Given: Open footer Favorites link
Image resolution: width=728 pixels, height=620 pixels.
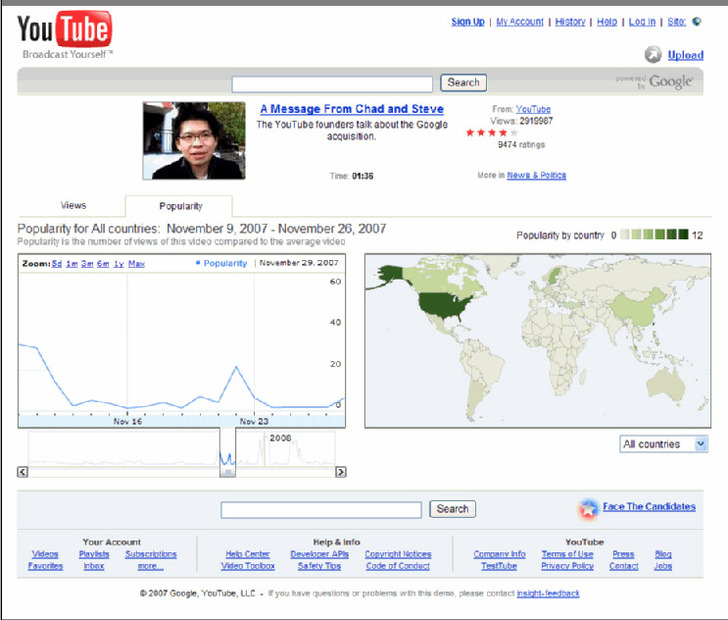Looking at the screenshot, I should click(x=45, y=566).
